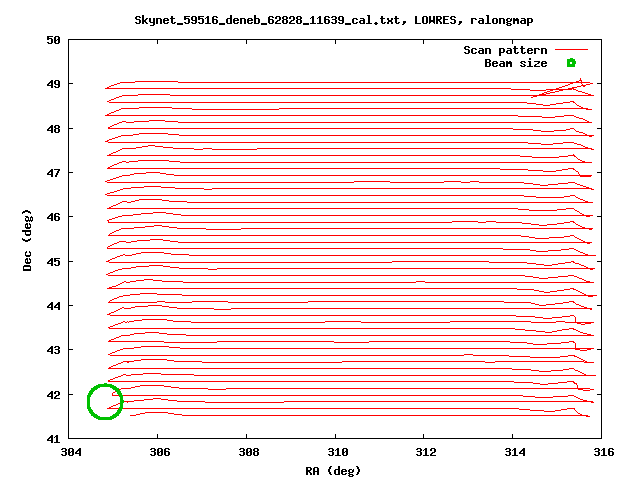Click the x-axis tick label 308
The height and width of the screenshot is (480, 640).
[248, 452]
